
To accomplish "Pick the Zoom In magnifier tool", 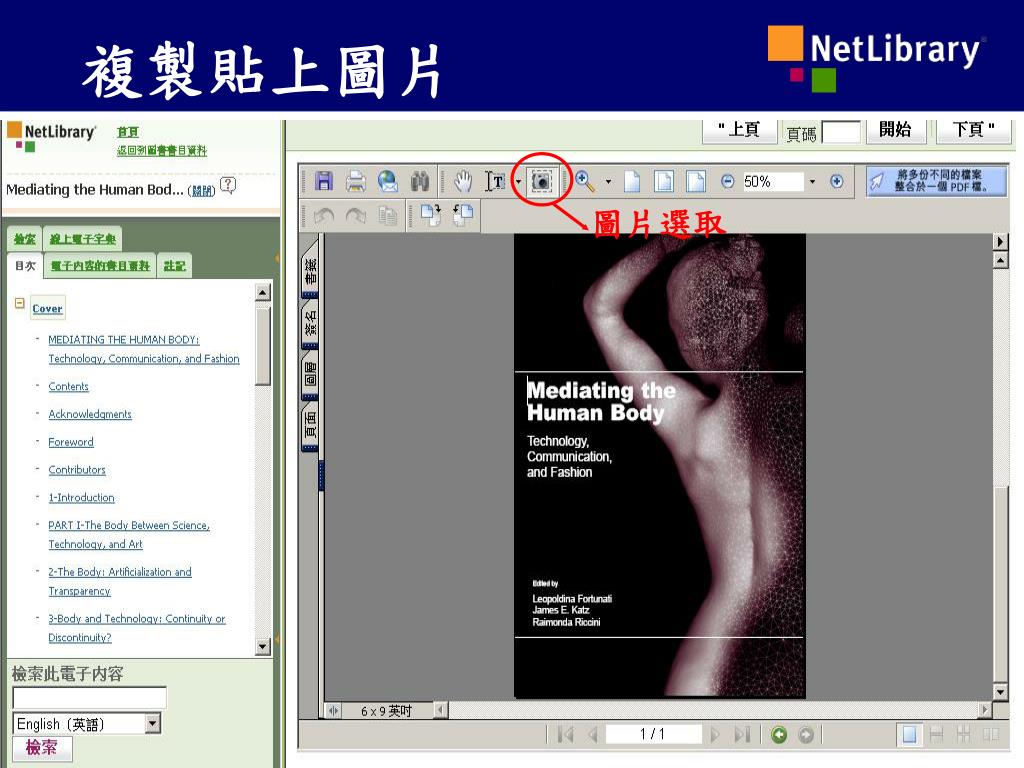I will [x=584, y=181].
